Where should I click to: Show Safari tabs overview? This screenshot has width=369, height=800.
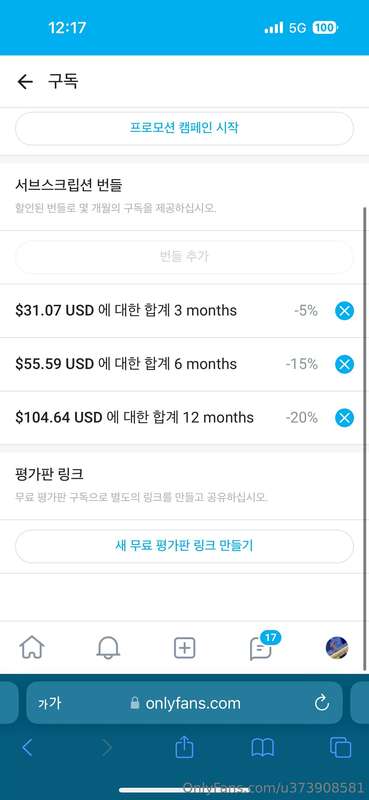[x=340, y=748]
